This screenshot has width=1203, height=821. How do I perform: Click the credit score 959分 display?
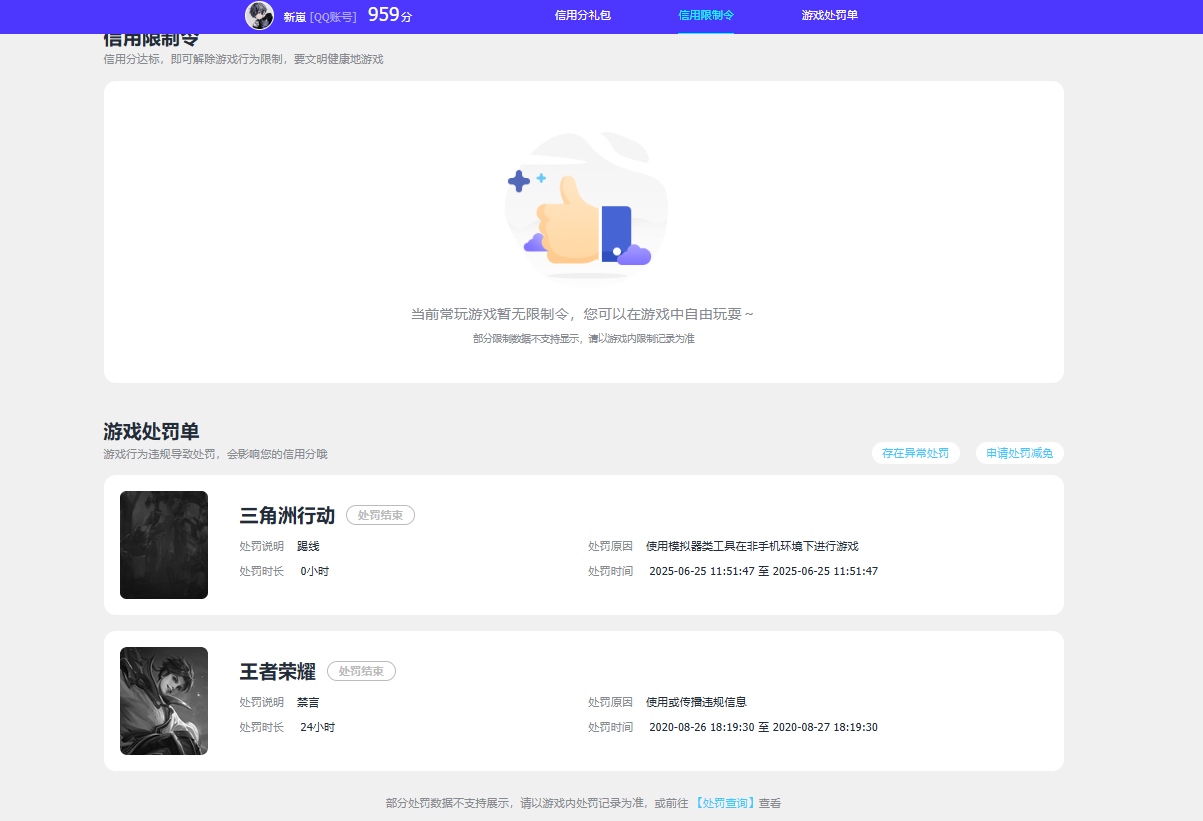388,15
